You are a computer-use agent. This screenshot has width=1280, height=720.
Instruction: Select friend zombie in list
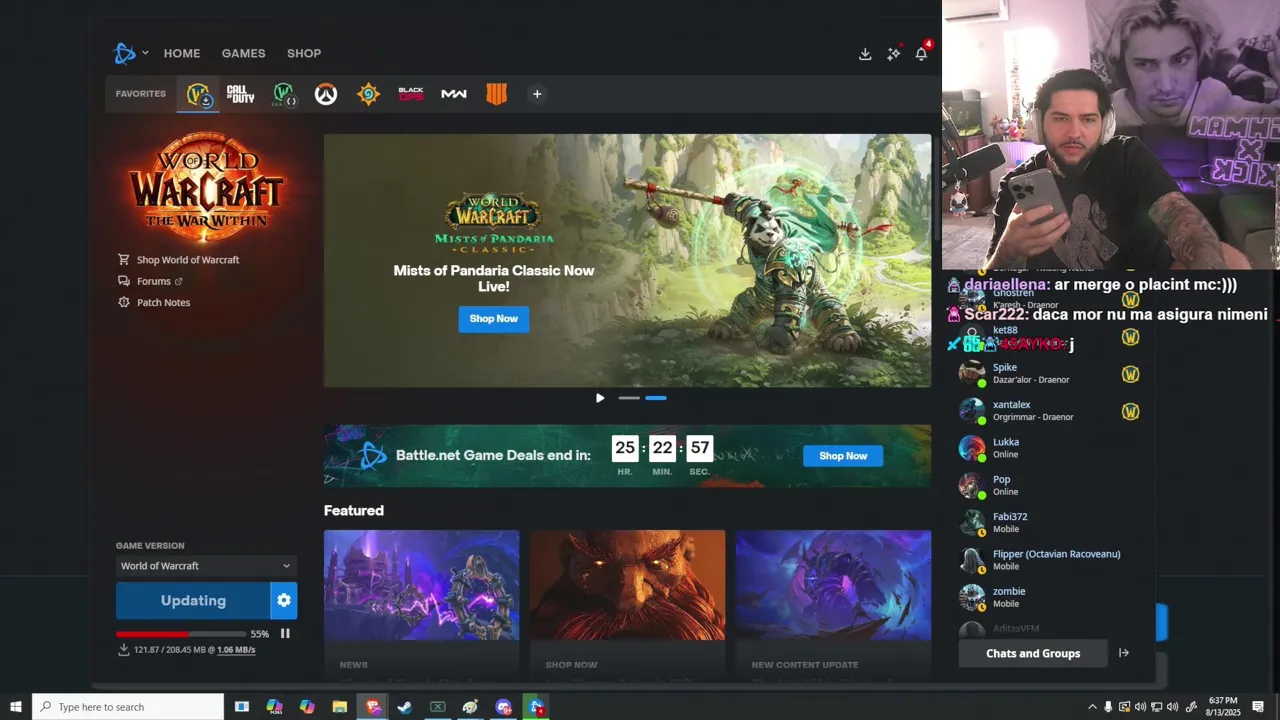tap(1050, 597)
